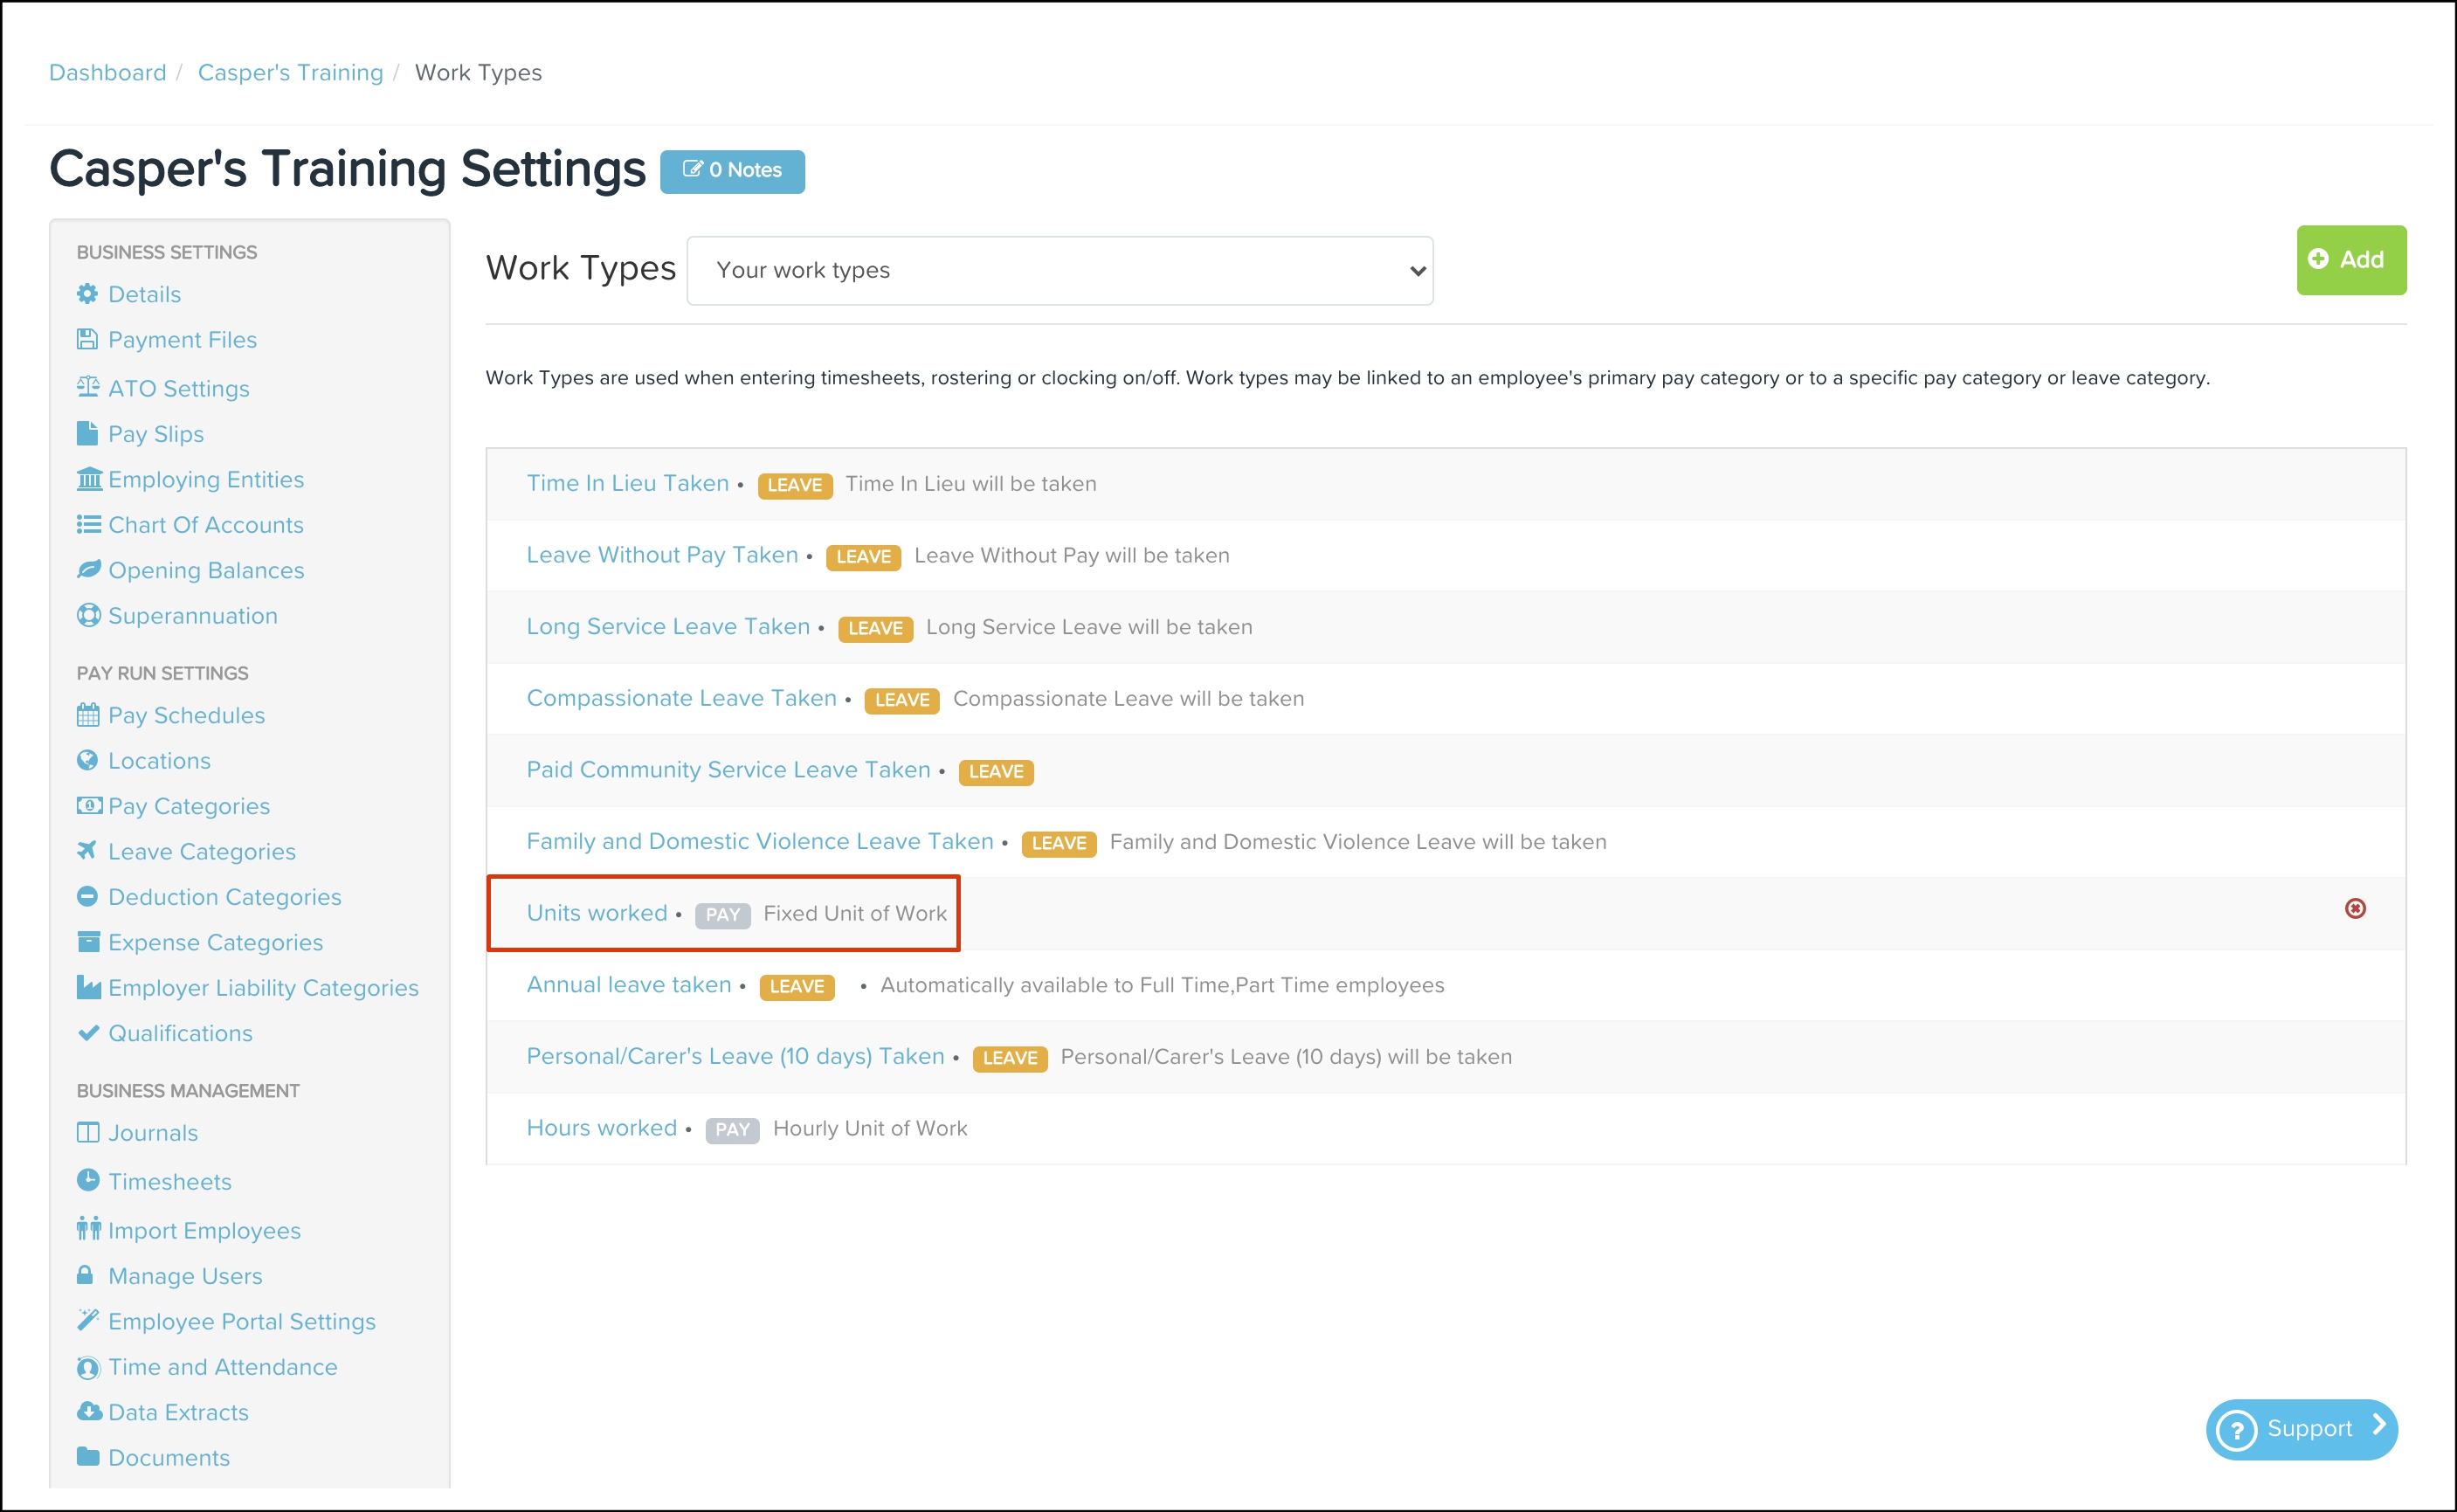Screen dimensions: 2457x1512
Task: Open the Units worked work type
Action: (597, 913)
